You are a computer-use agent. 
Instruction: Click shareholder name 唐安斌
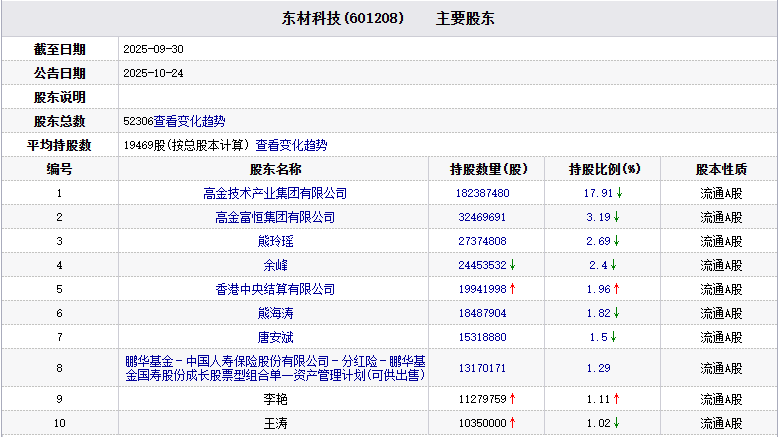point(275,337)
